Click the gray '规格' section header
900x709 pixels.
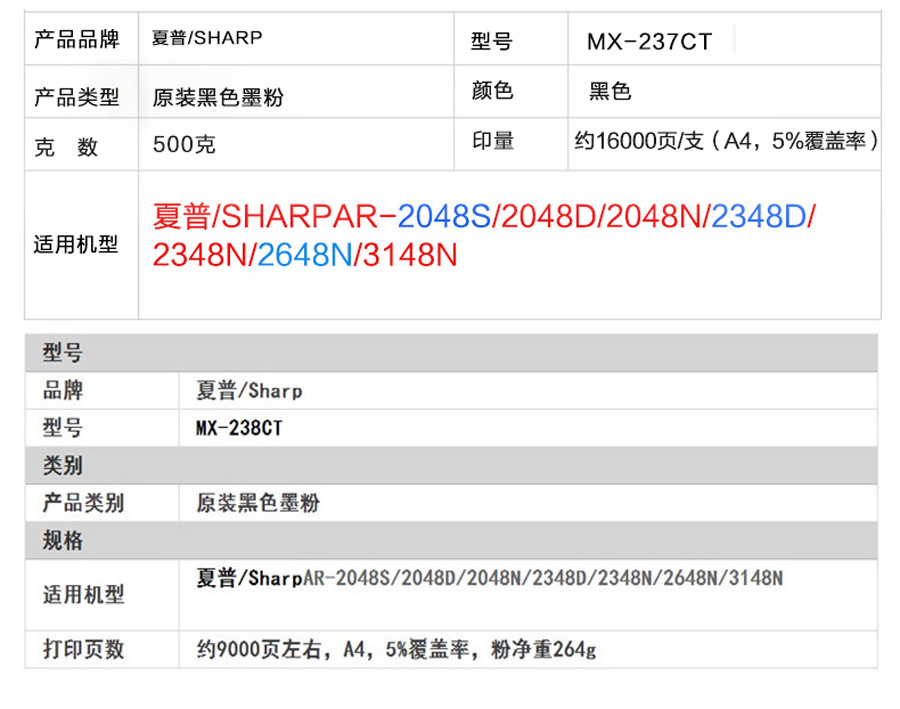[451, 540]
